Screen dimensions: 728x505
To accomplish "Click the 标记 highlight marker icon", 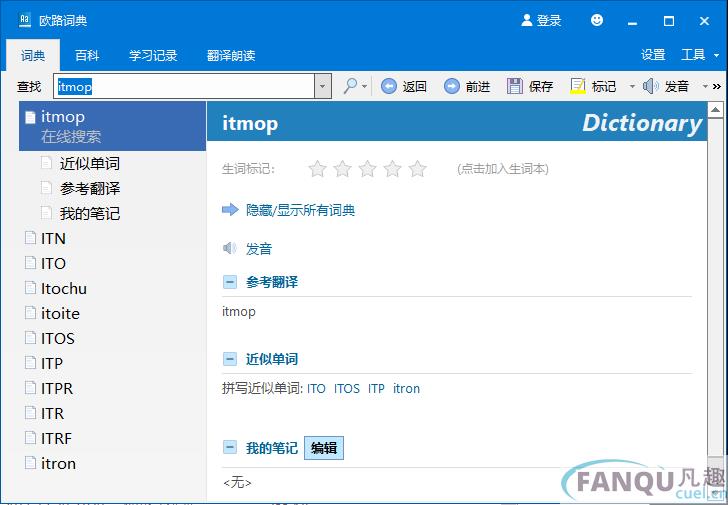I will click(x=578, y=86).
